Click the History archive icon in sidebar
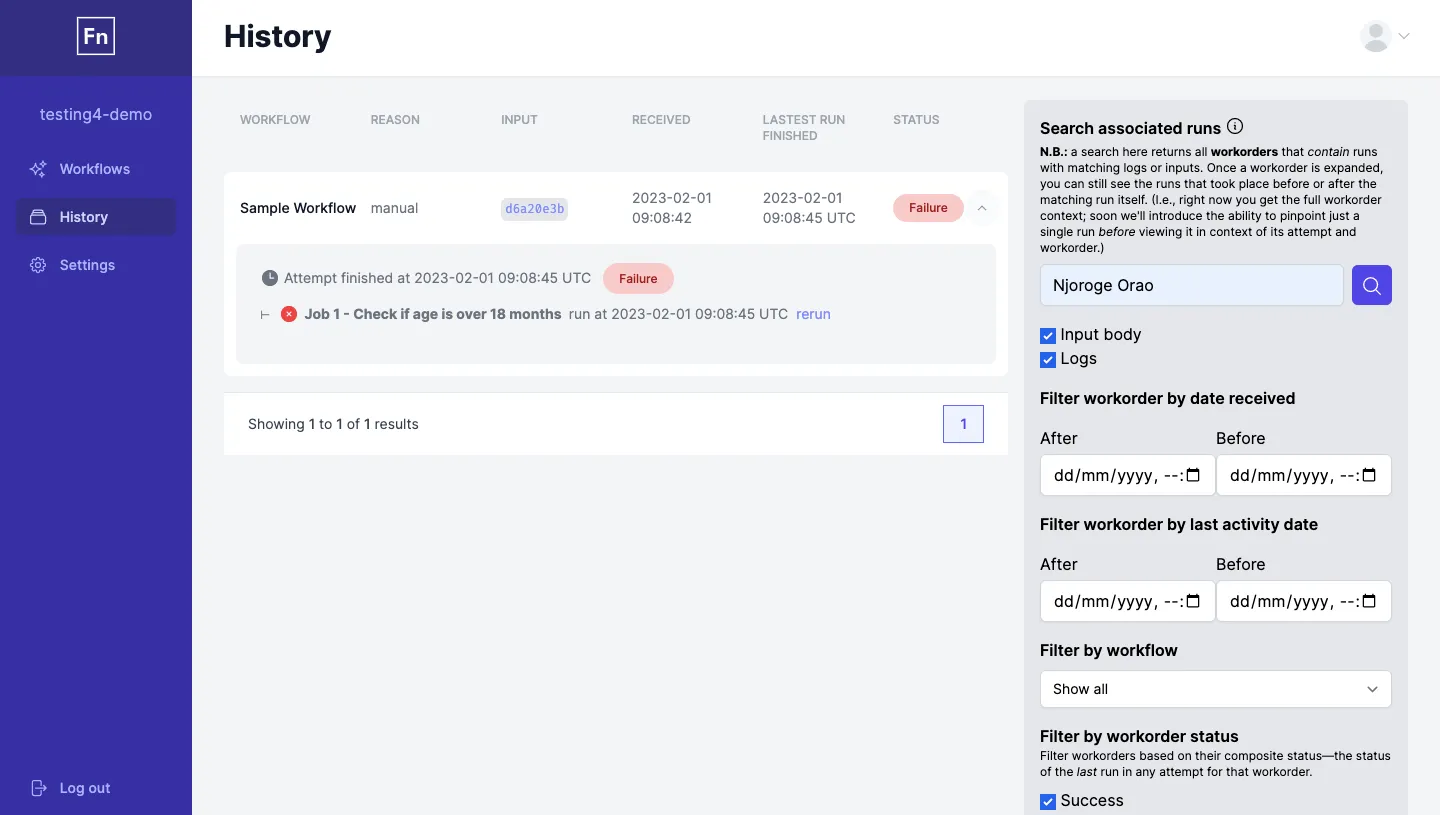1440x815 pixels. tap(38, 217)
